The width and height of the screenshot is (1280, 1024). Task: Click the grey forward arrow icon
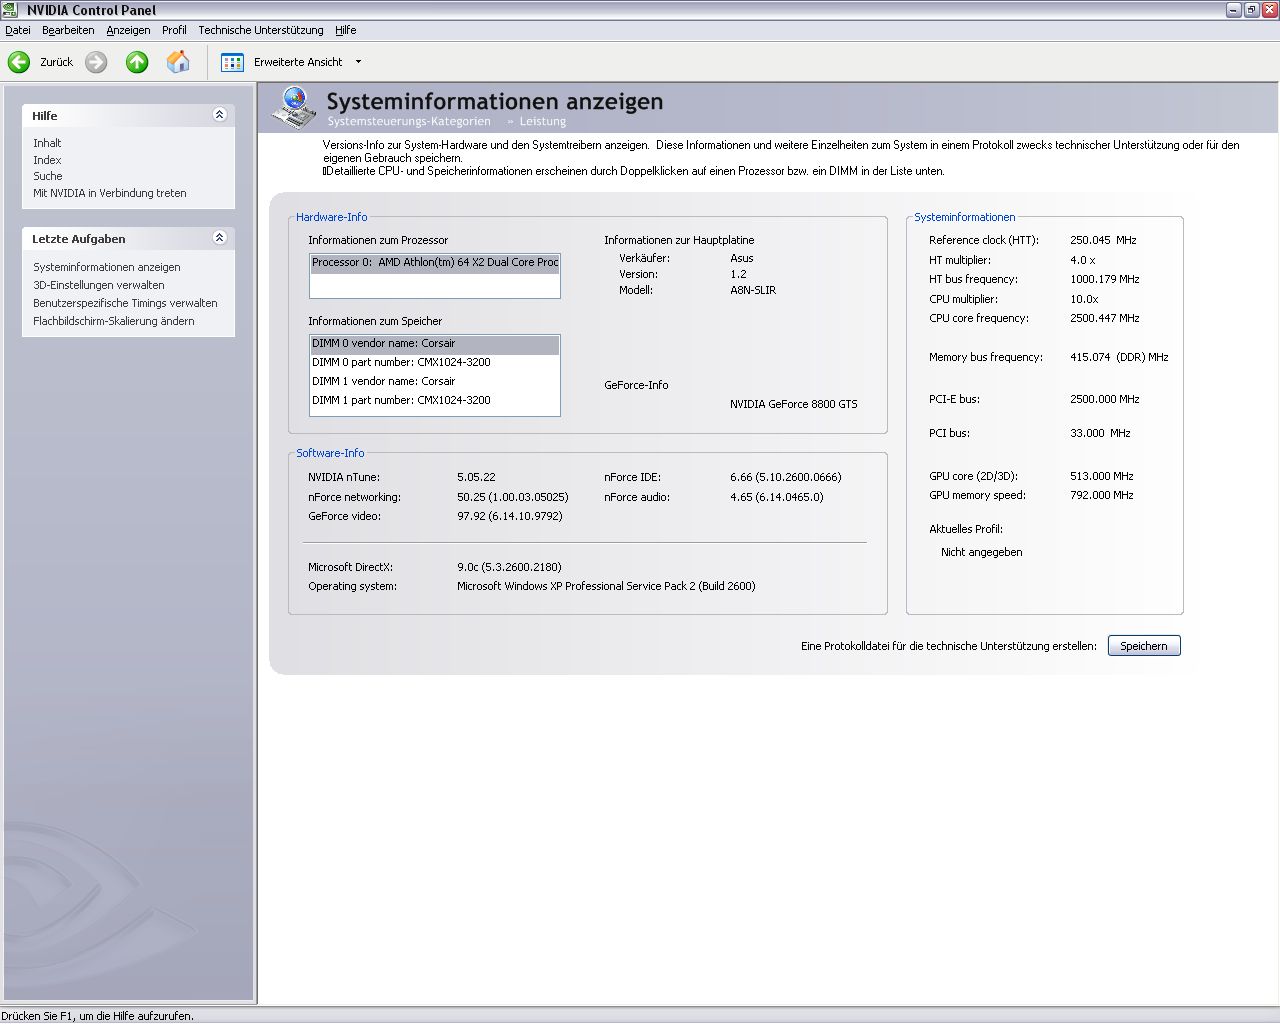[x=96, y=62]
